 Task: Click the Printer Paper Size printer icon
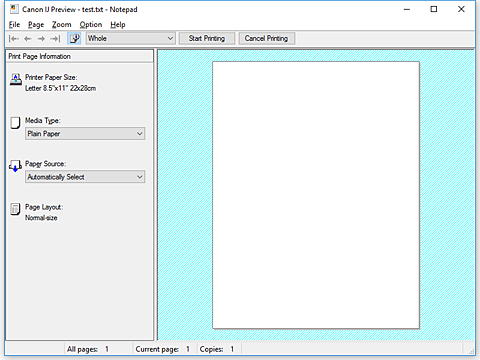tap(15, 79)
